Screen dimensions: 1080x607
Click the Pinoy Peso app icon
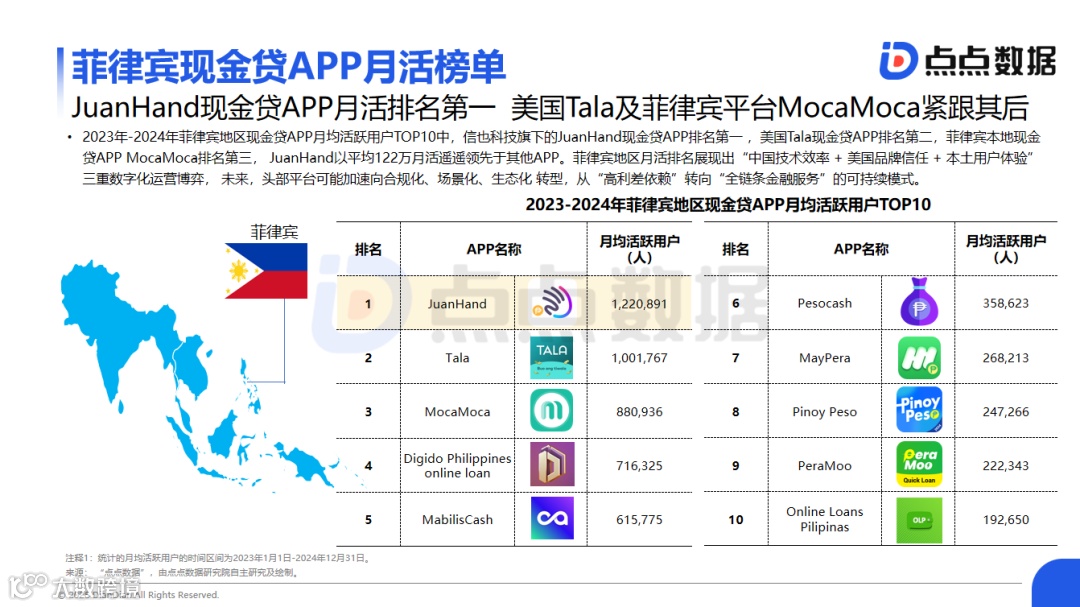[919, 411]
